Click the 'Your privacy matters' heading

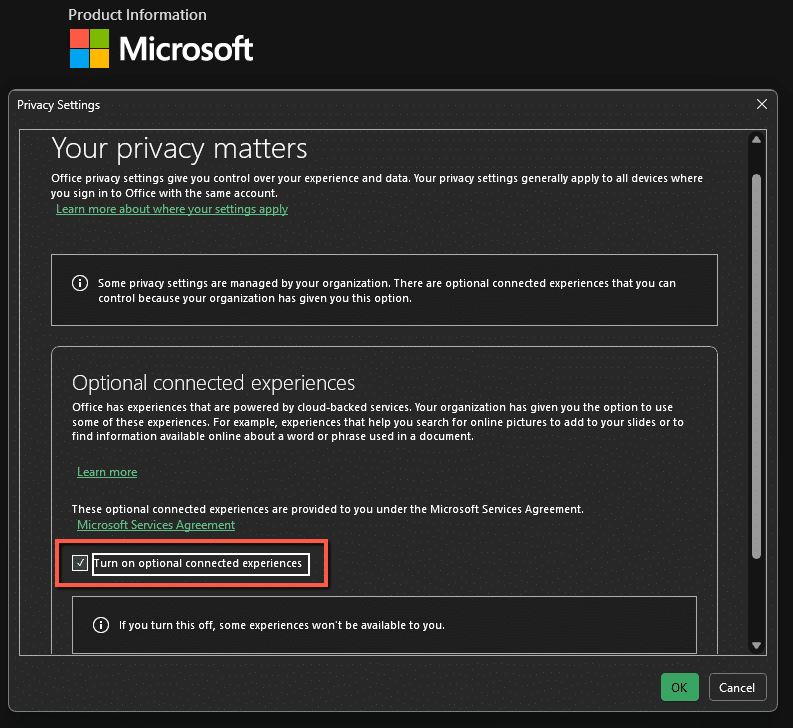179,149
